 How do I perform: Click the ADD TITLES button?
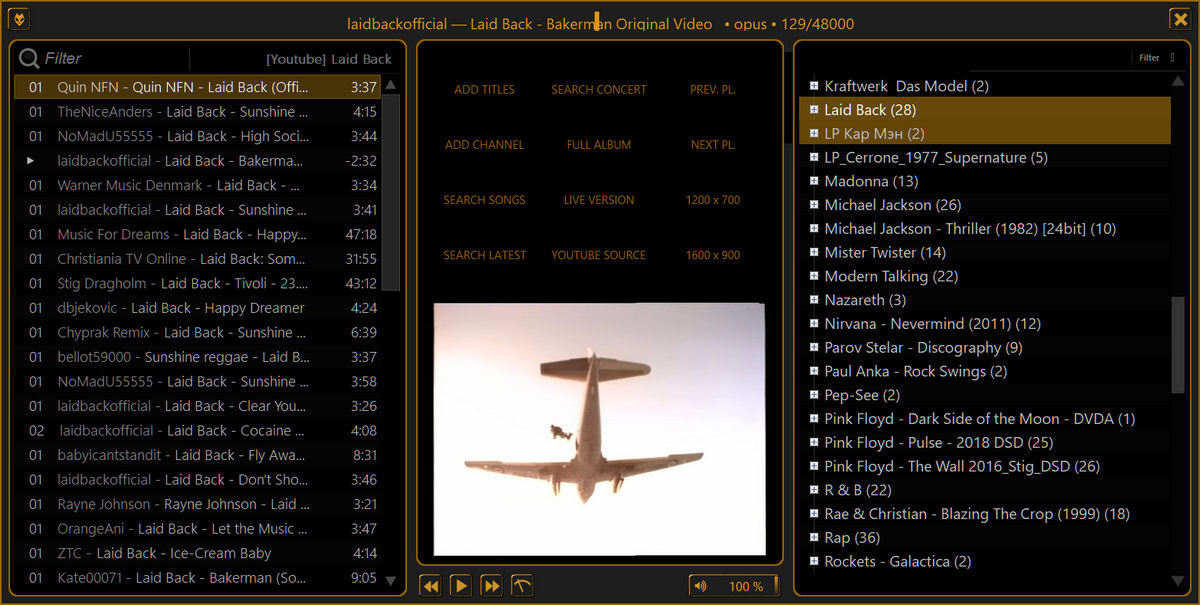click(x=484, y=90)
